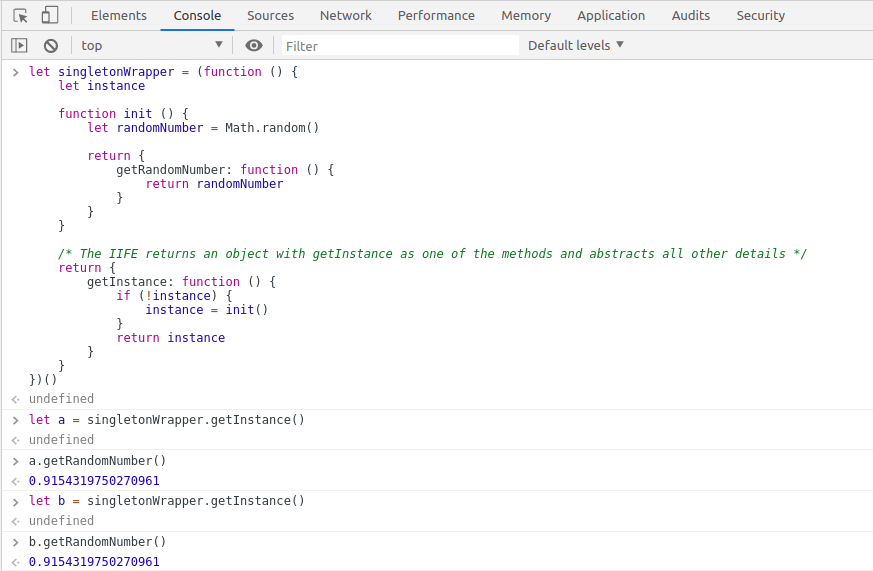This screenshot has height=571, width=873.
Task: Switch to the Audits tab
Action: pyautogui.click(x=690, y=16)
